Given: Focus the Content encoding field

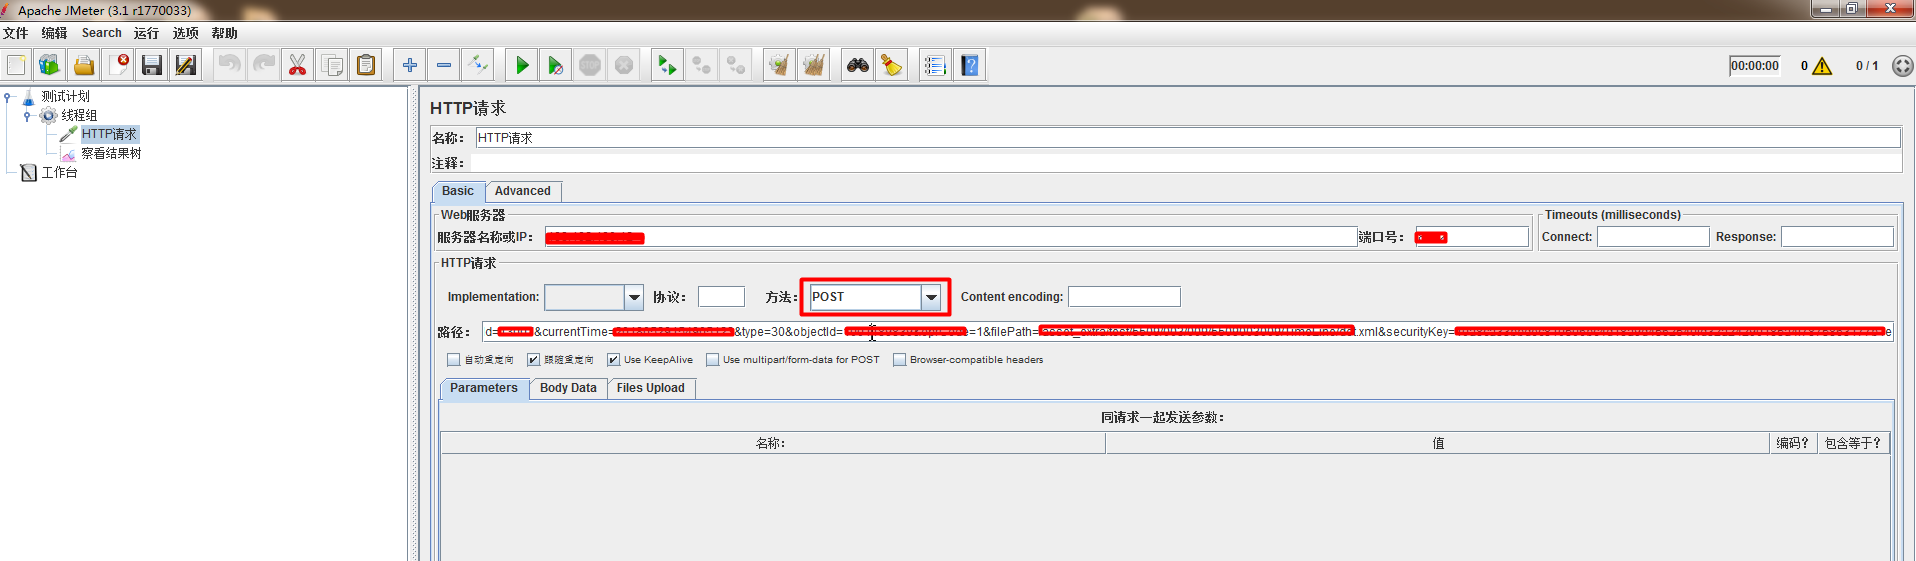Looking at the screenshot, I should click(1124, 297).
